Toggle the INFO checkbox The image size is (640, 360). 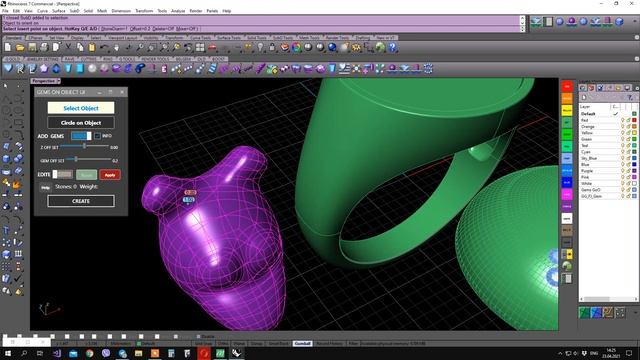point(97,136)
